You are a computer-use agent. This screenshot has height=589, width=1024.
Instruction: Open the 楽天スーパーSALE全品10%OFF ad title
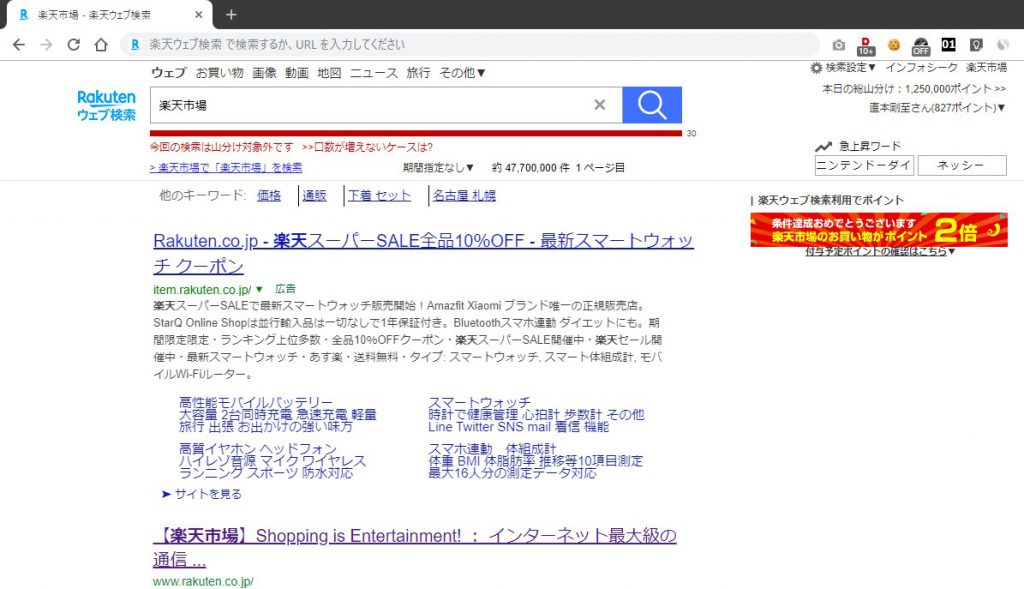423,253
